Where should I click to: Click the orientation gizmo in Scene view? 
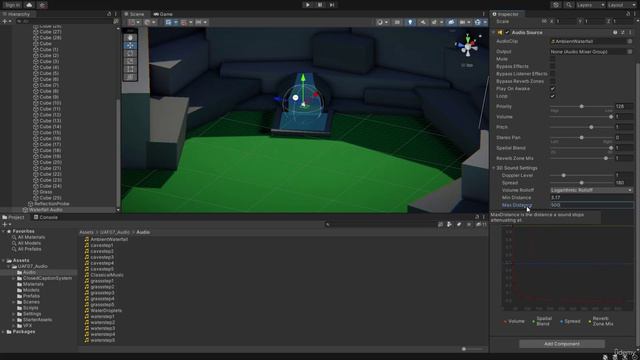[468, 46]
